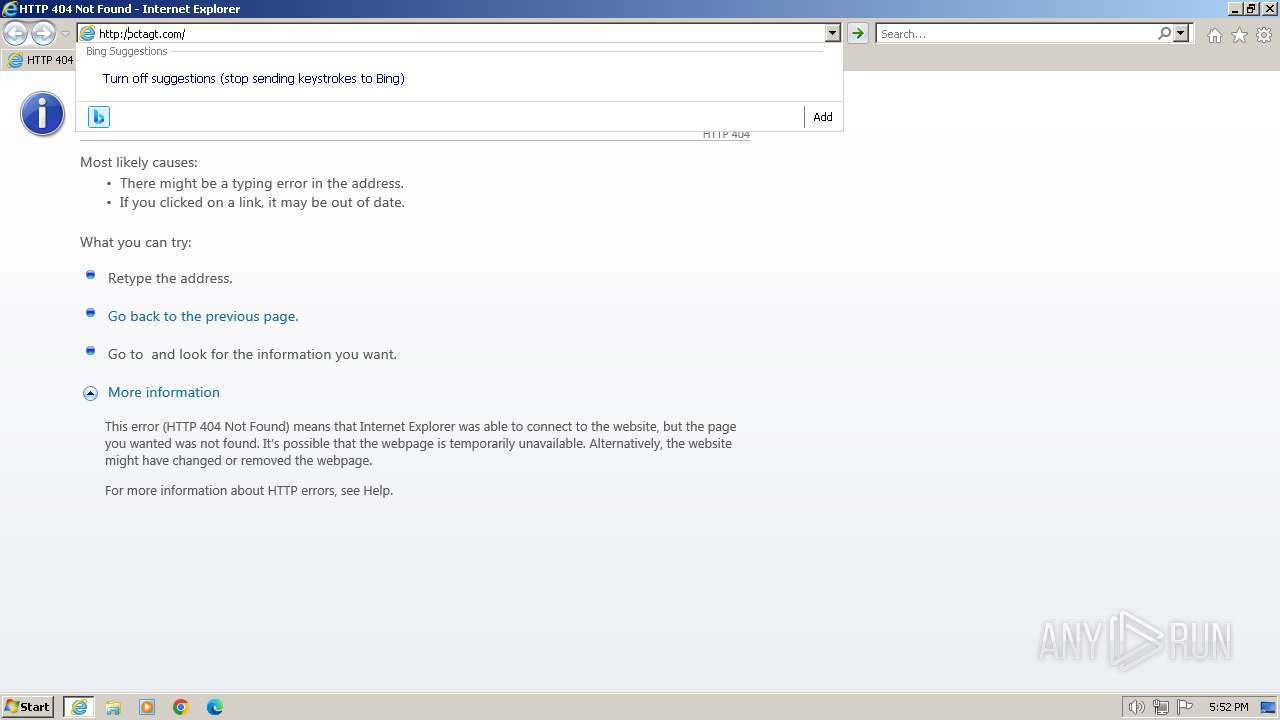Restore down the Internet Explorer window

tap(1252, 9)
